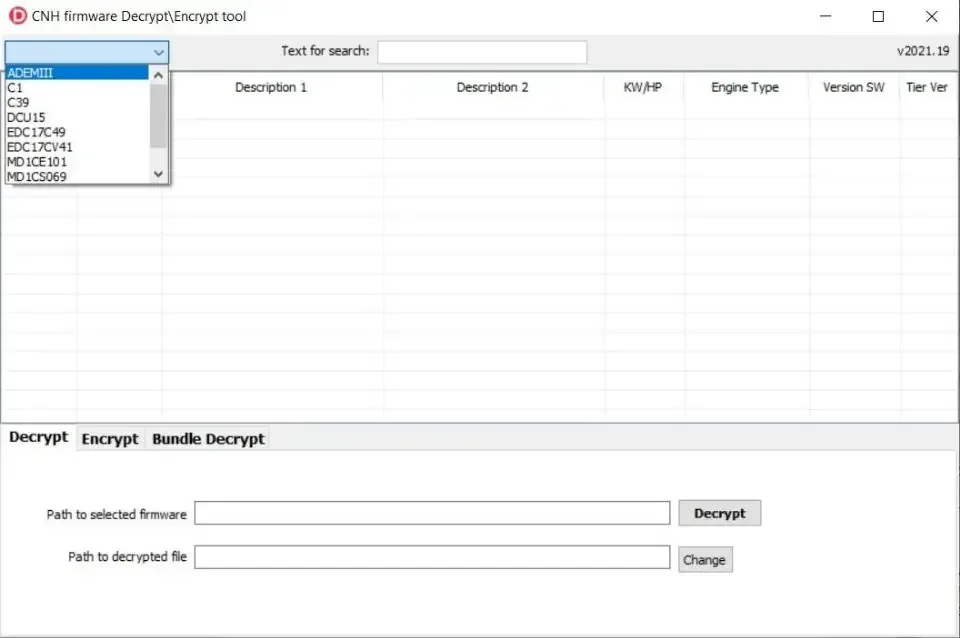Switch to the Encrypt tab

(110, 439)
